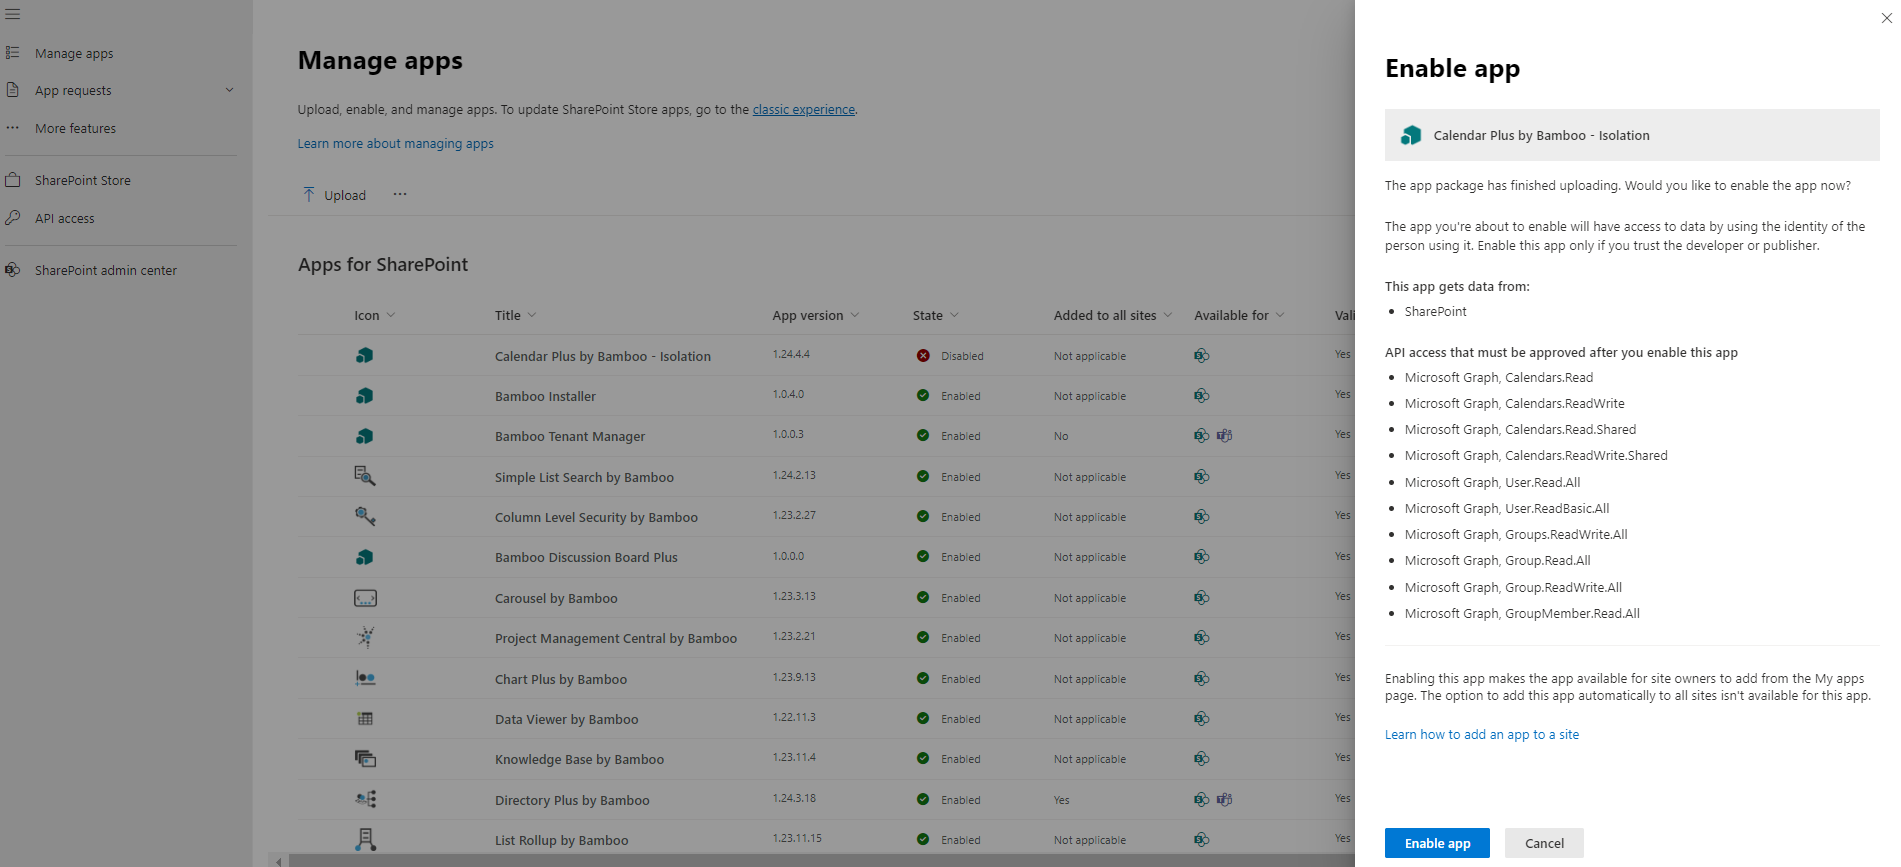Open SharePoint Store navigation item
This screenshot has width=1901, height=867.
(x=83, y=180)
